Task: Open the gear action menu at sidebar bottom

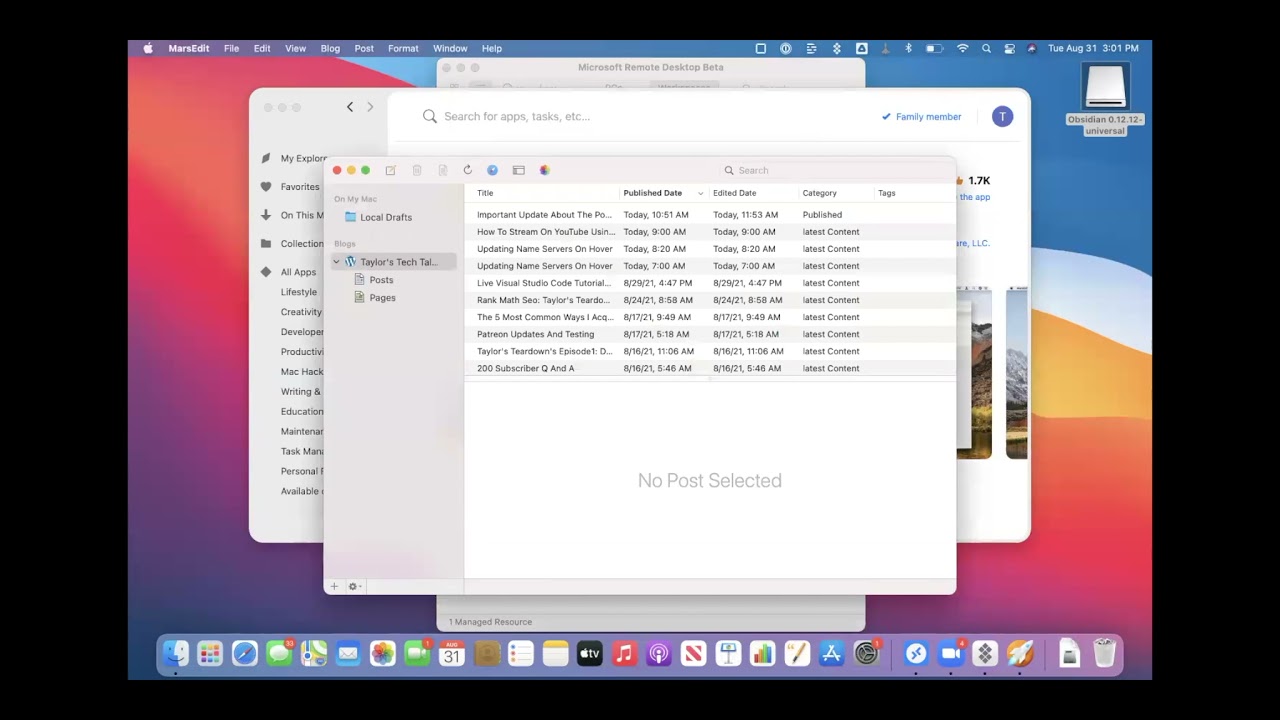Action: [354, 586]
